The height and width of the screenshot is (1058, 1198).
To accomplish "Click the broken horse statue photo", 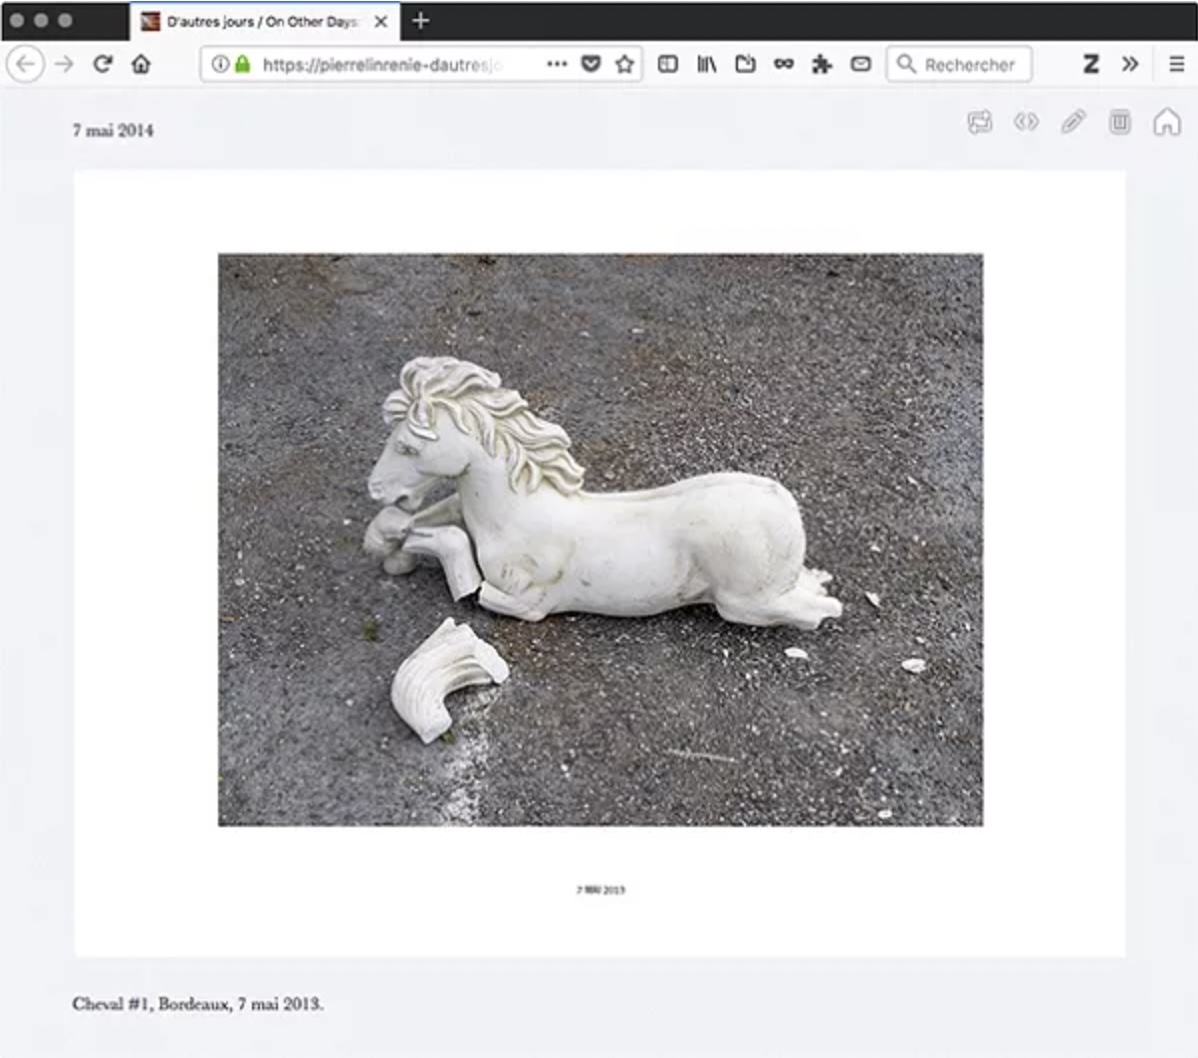I will click(x=600, y=539).
